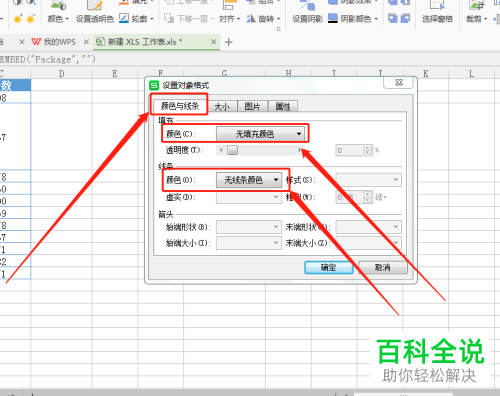Image resolution: width=500 pixels, height=396 pixels.
Task: Close the 设置对象格式 dialog
Action: pyautogui.click(x=399, y=83)
